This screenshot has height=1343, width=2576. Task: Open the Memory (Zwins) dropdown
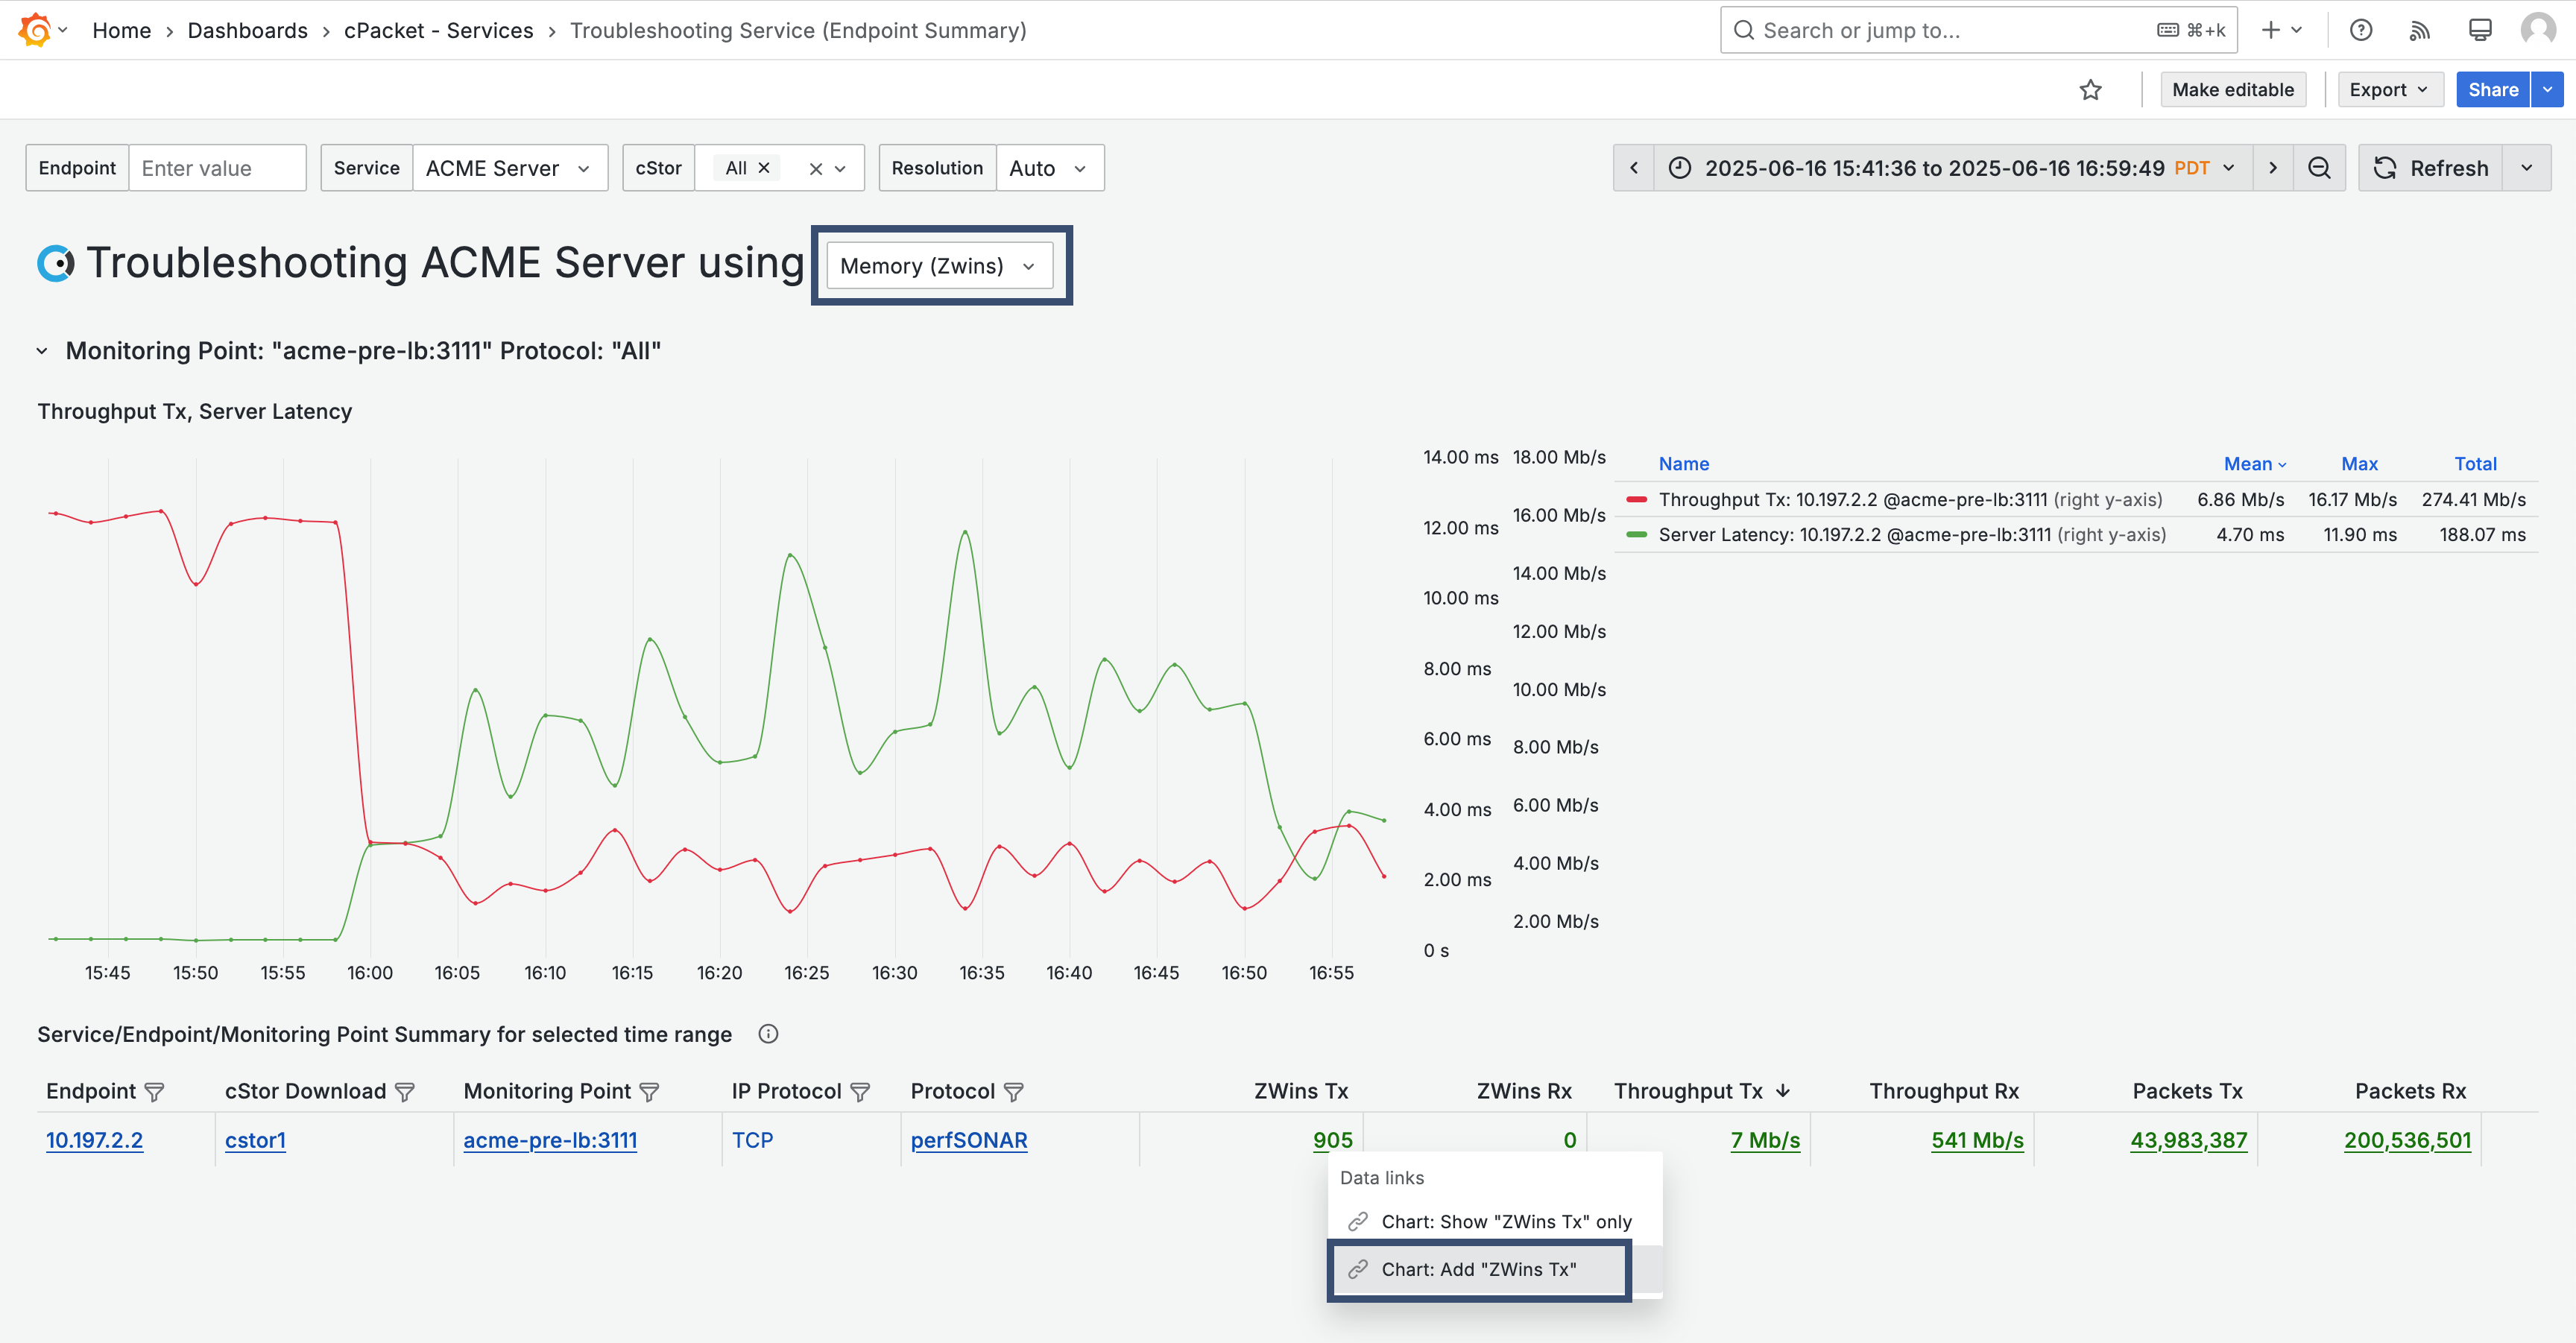click(940, 266)
